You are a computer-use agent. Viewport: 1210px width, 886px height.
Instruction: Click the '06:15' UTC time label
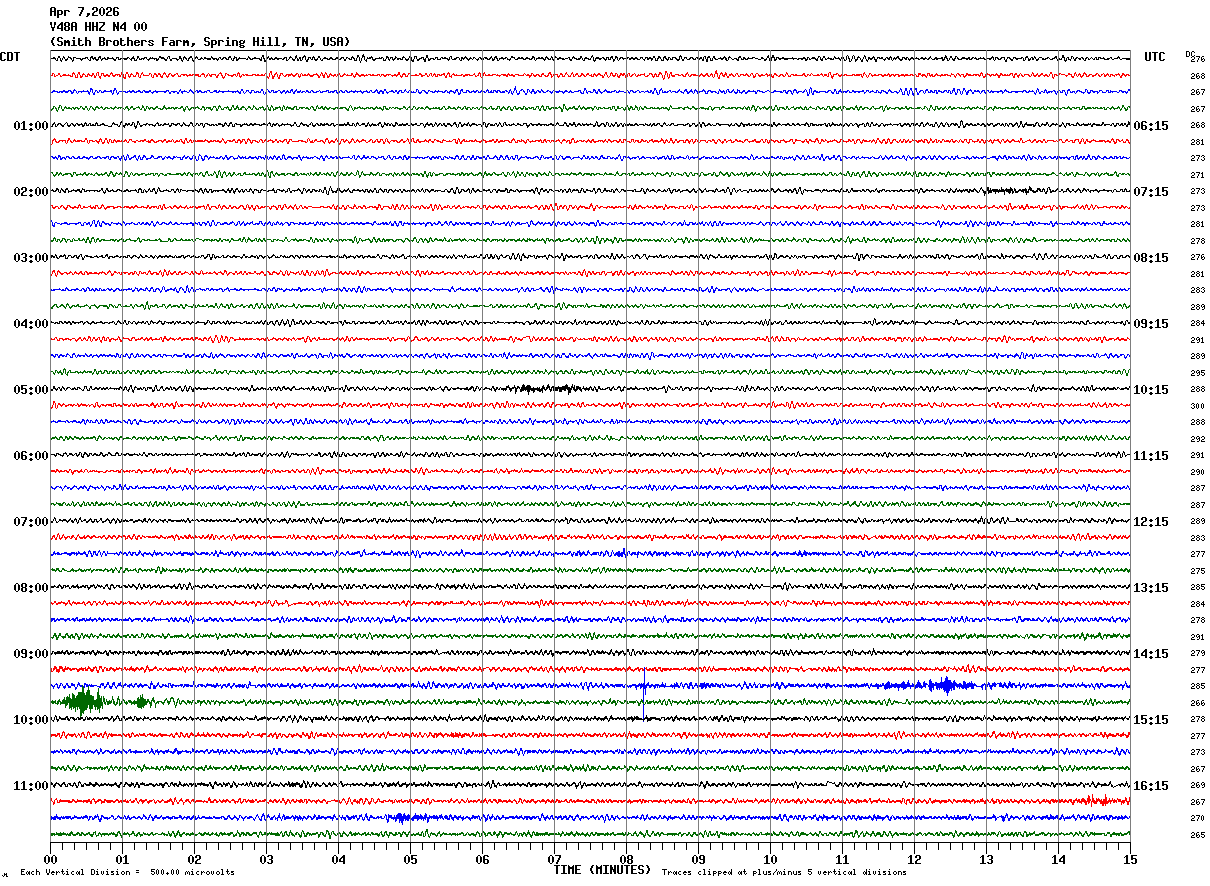[1151, 126]
